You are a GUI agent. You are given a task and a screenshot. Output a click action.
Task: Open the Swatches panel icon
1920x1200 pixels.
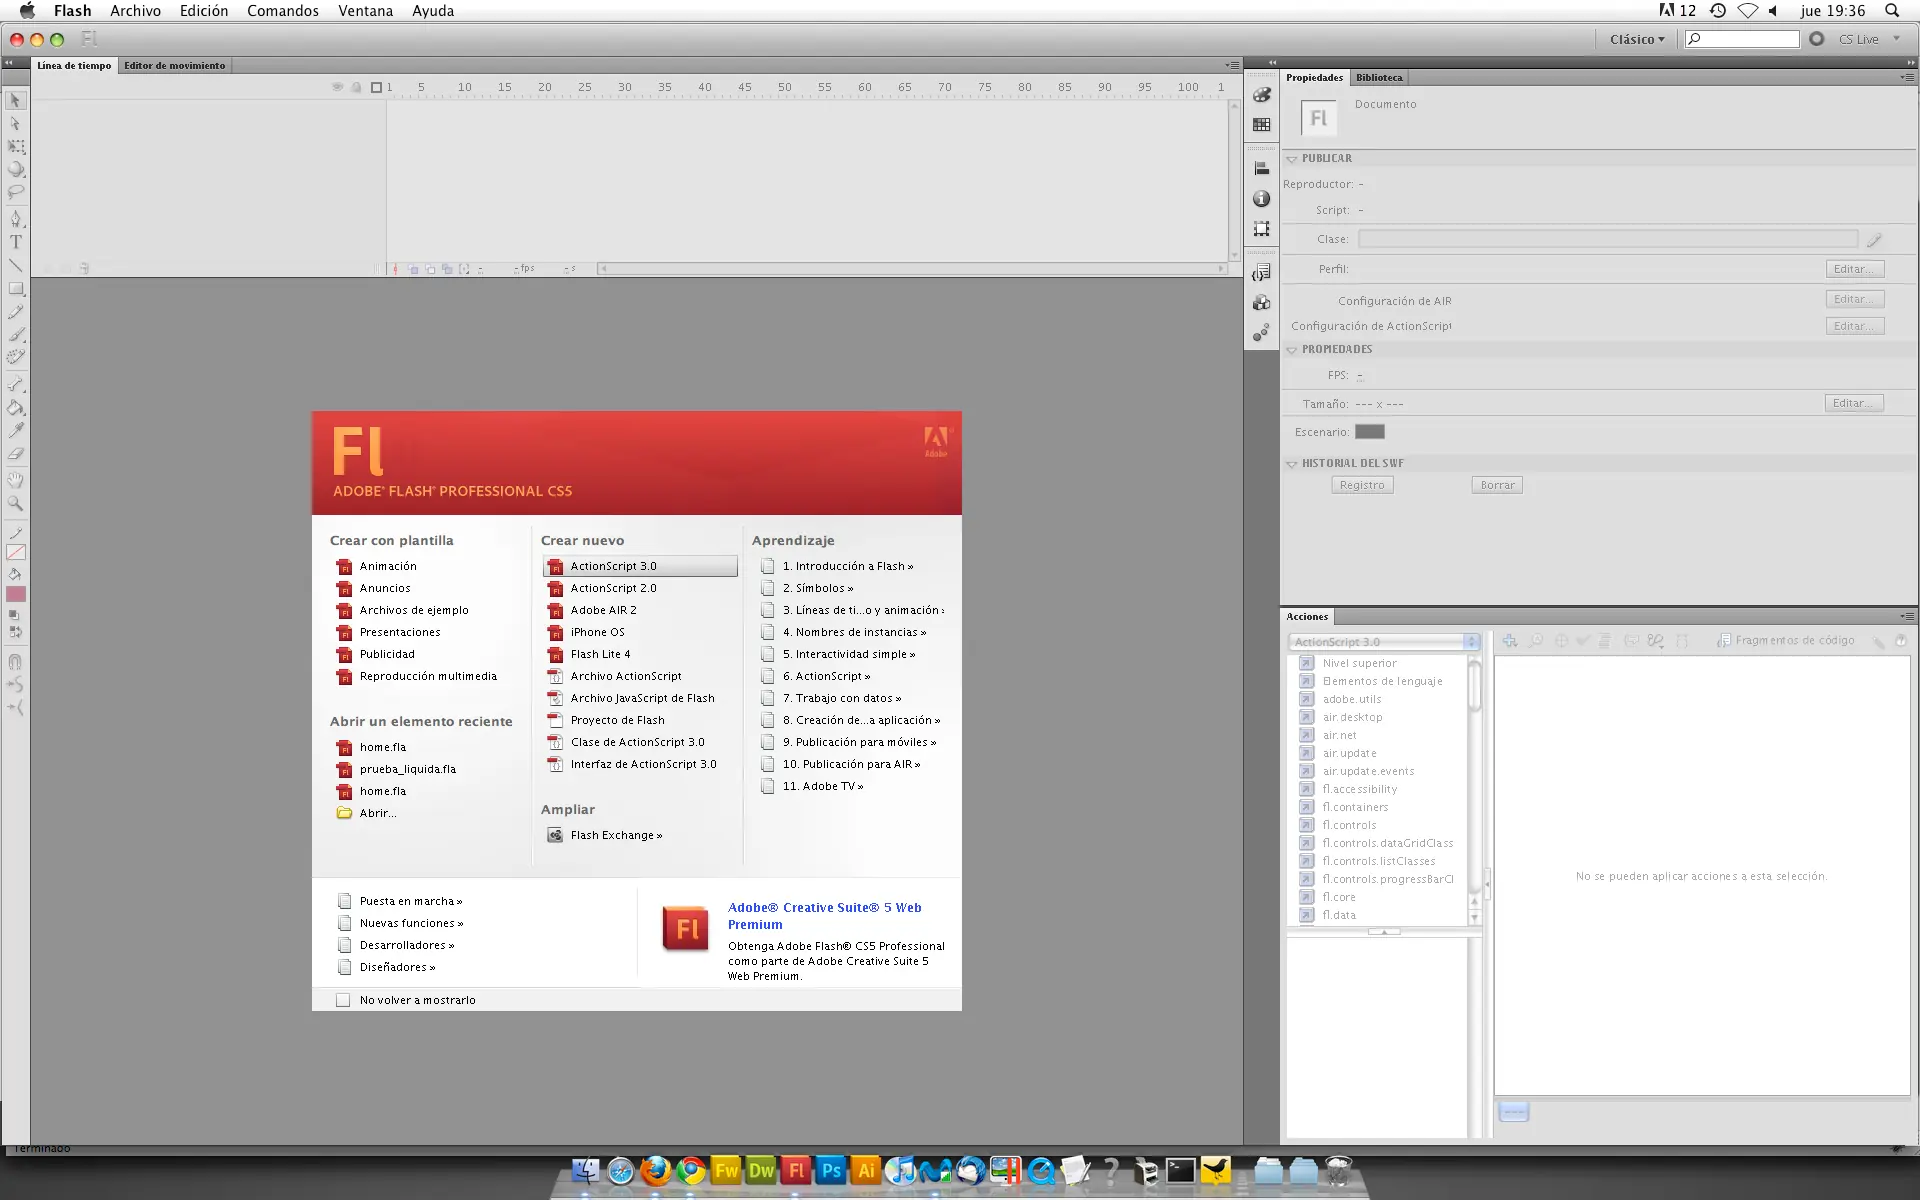(1262, 125)
